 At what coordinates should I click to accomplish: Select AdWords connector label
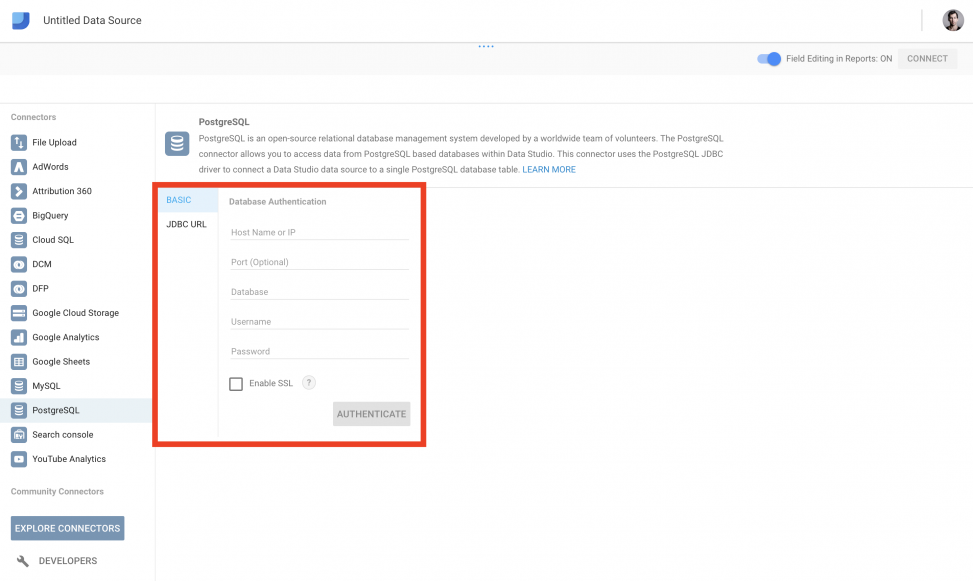pos(50,167)
